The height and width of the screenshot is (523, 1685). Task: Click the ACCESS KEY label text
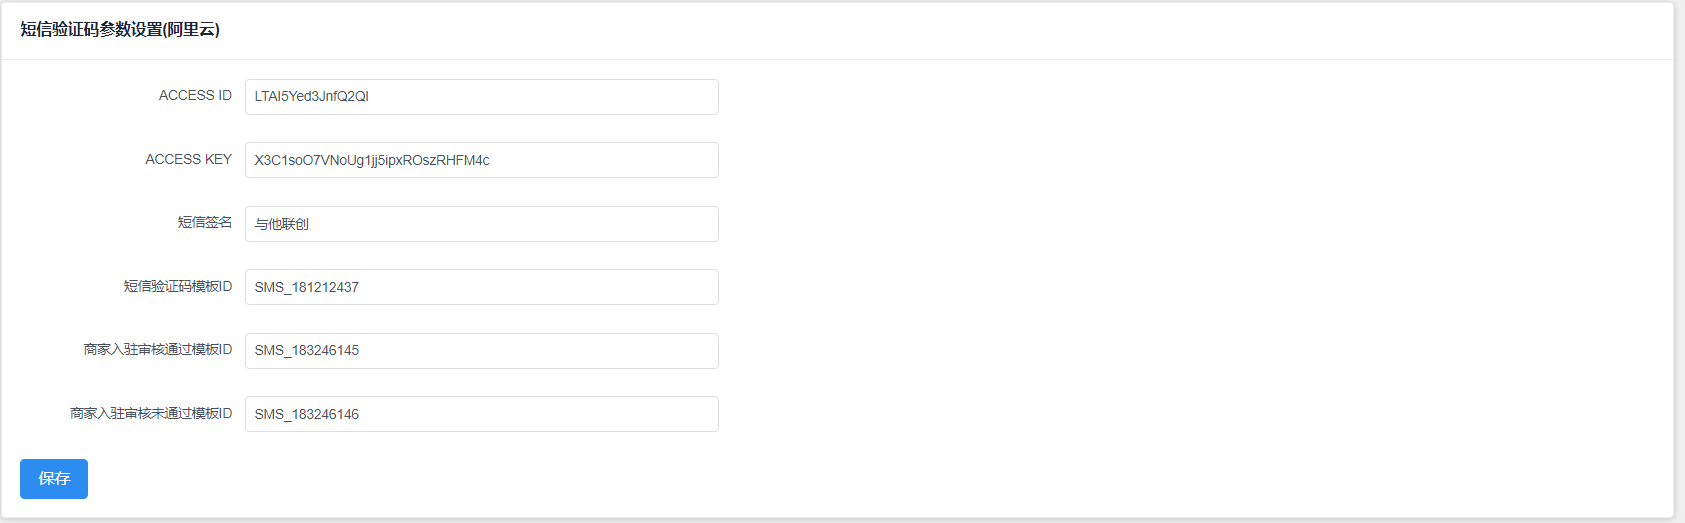click(x=188, y=160)
